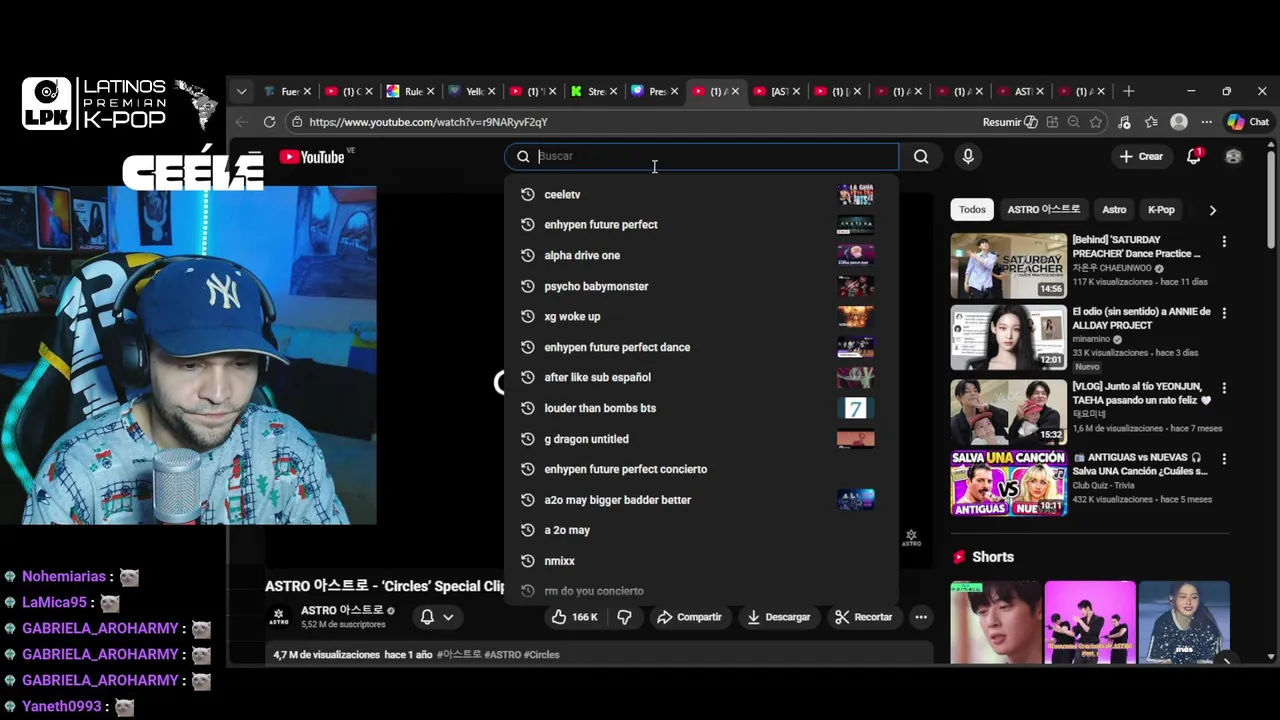Viewport: 1280px width, 720px height.
Task: Open options for YEONJUN TAEHA vlog
Action: (x=1224, y=388)
